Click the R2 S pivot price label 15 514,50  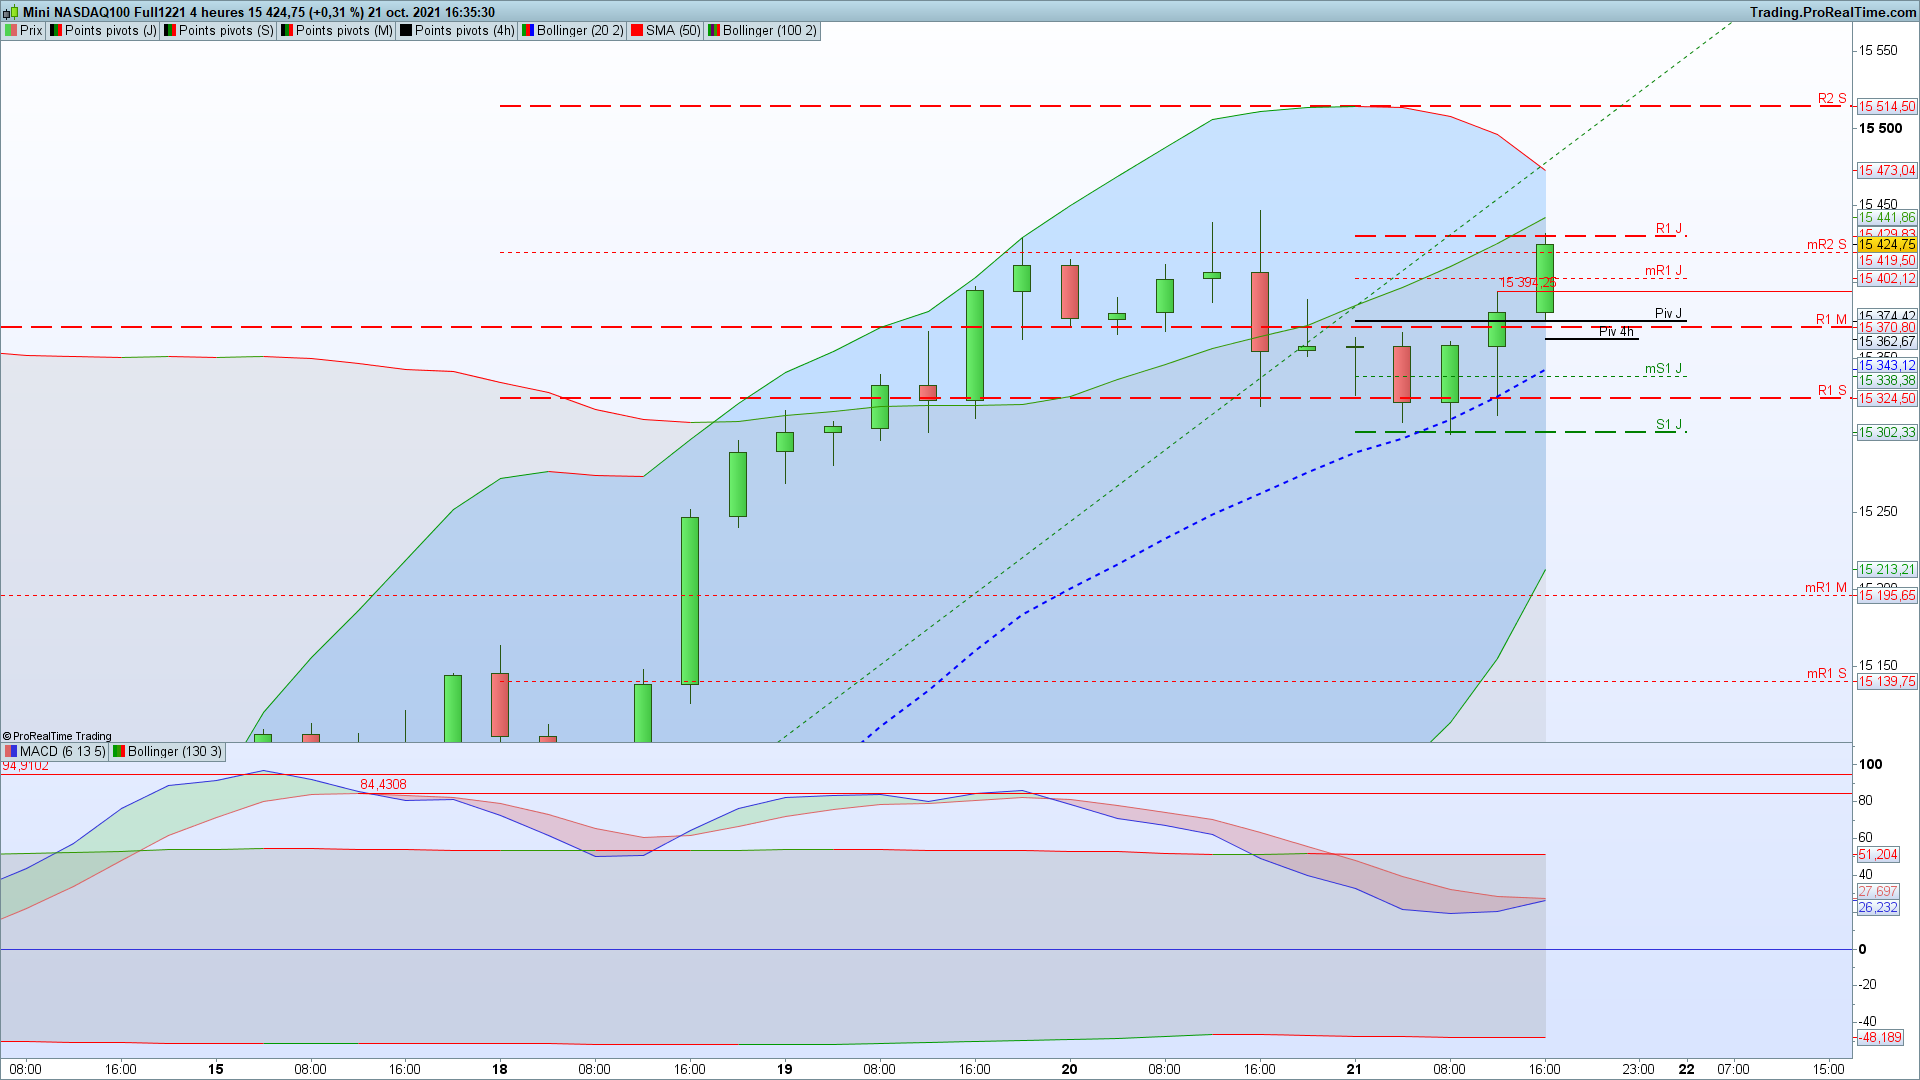pos(1886,106)
